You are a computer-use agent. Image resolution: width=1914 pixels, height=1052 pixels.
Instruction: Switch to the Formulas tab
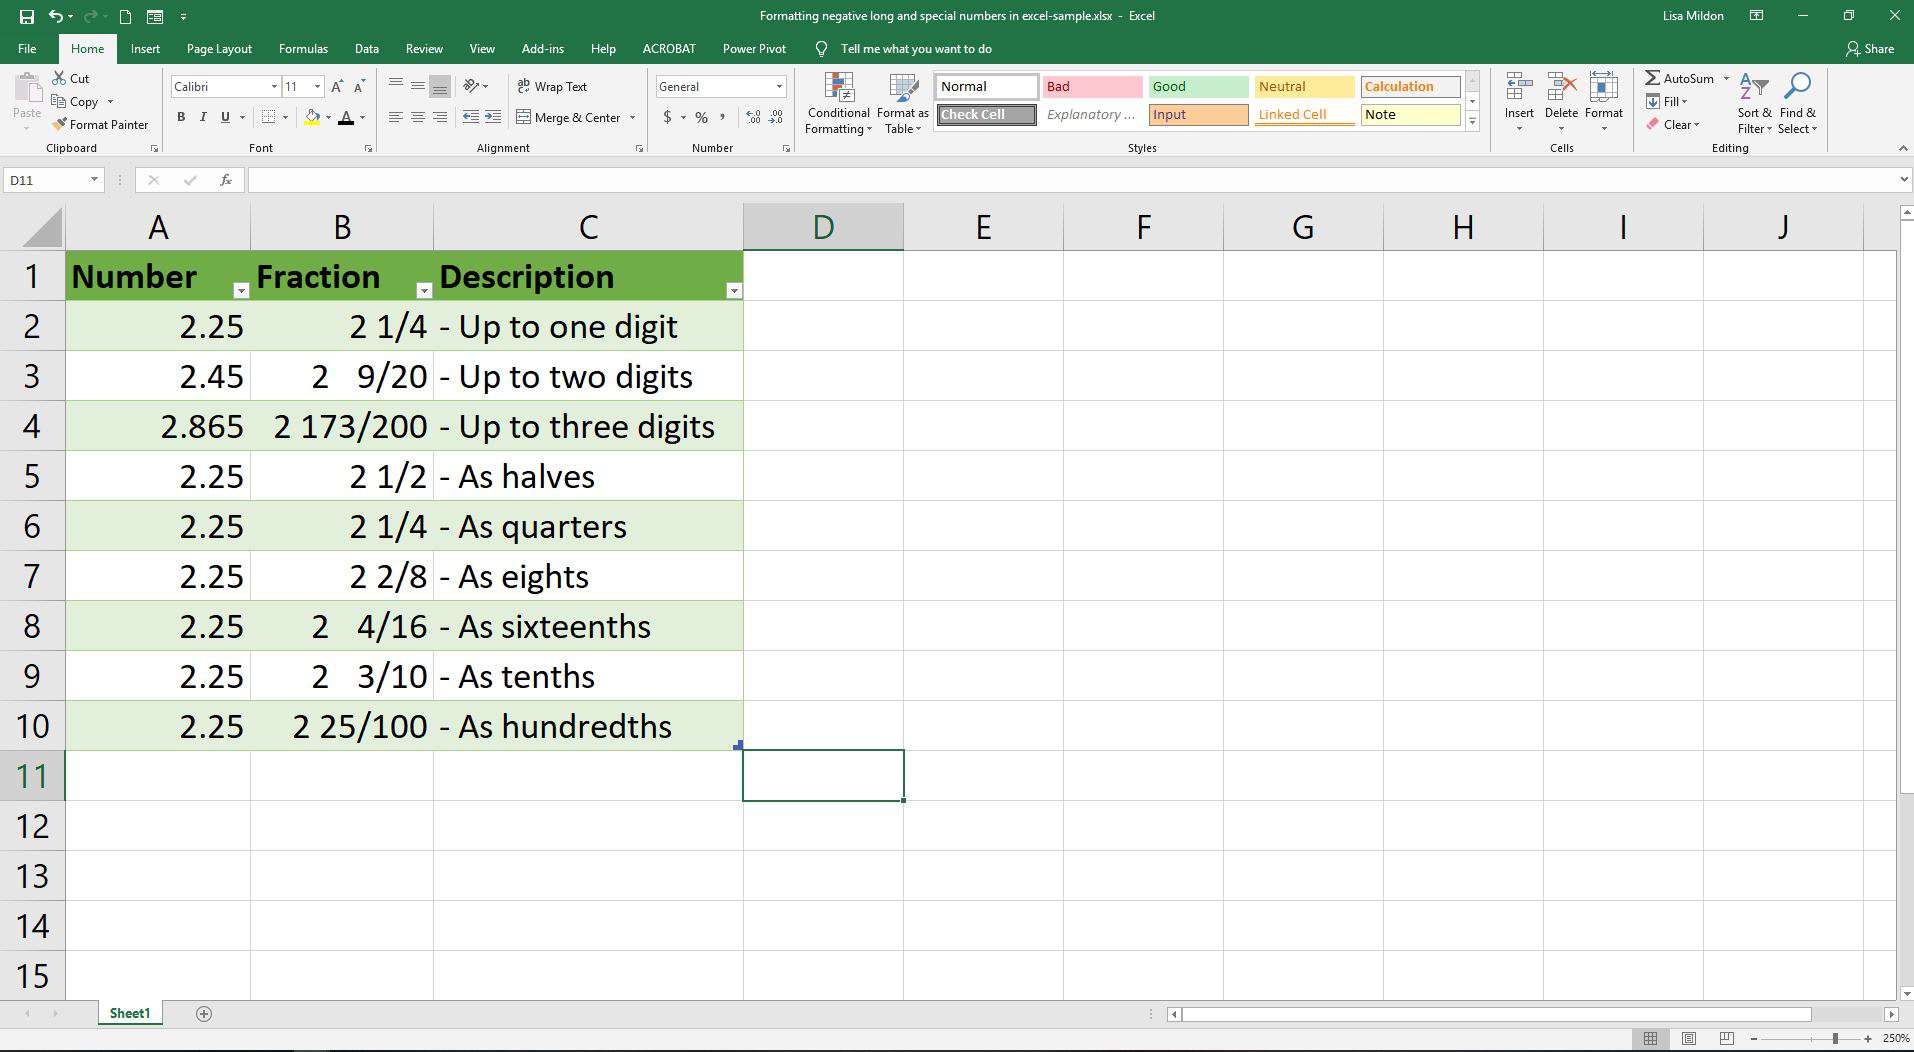303,48
